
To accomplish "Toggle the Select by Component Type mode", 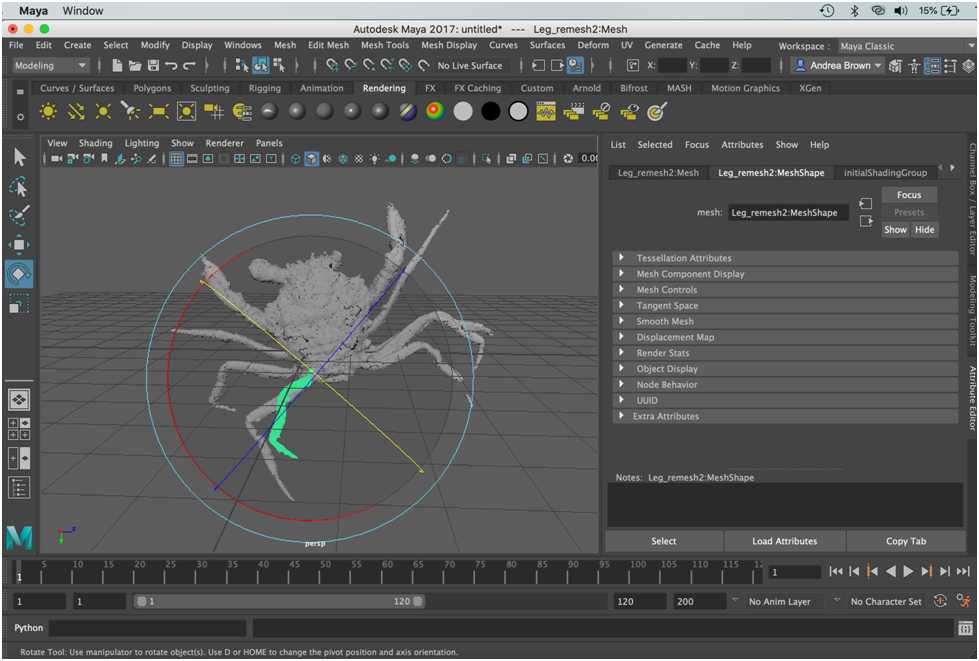I will click(x=278, y=66).
